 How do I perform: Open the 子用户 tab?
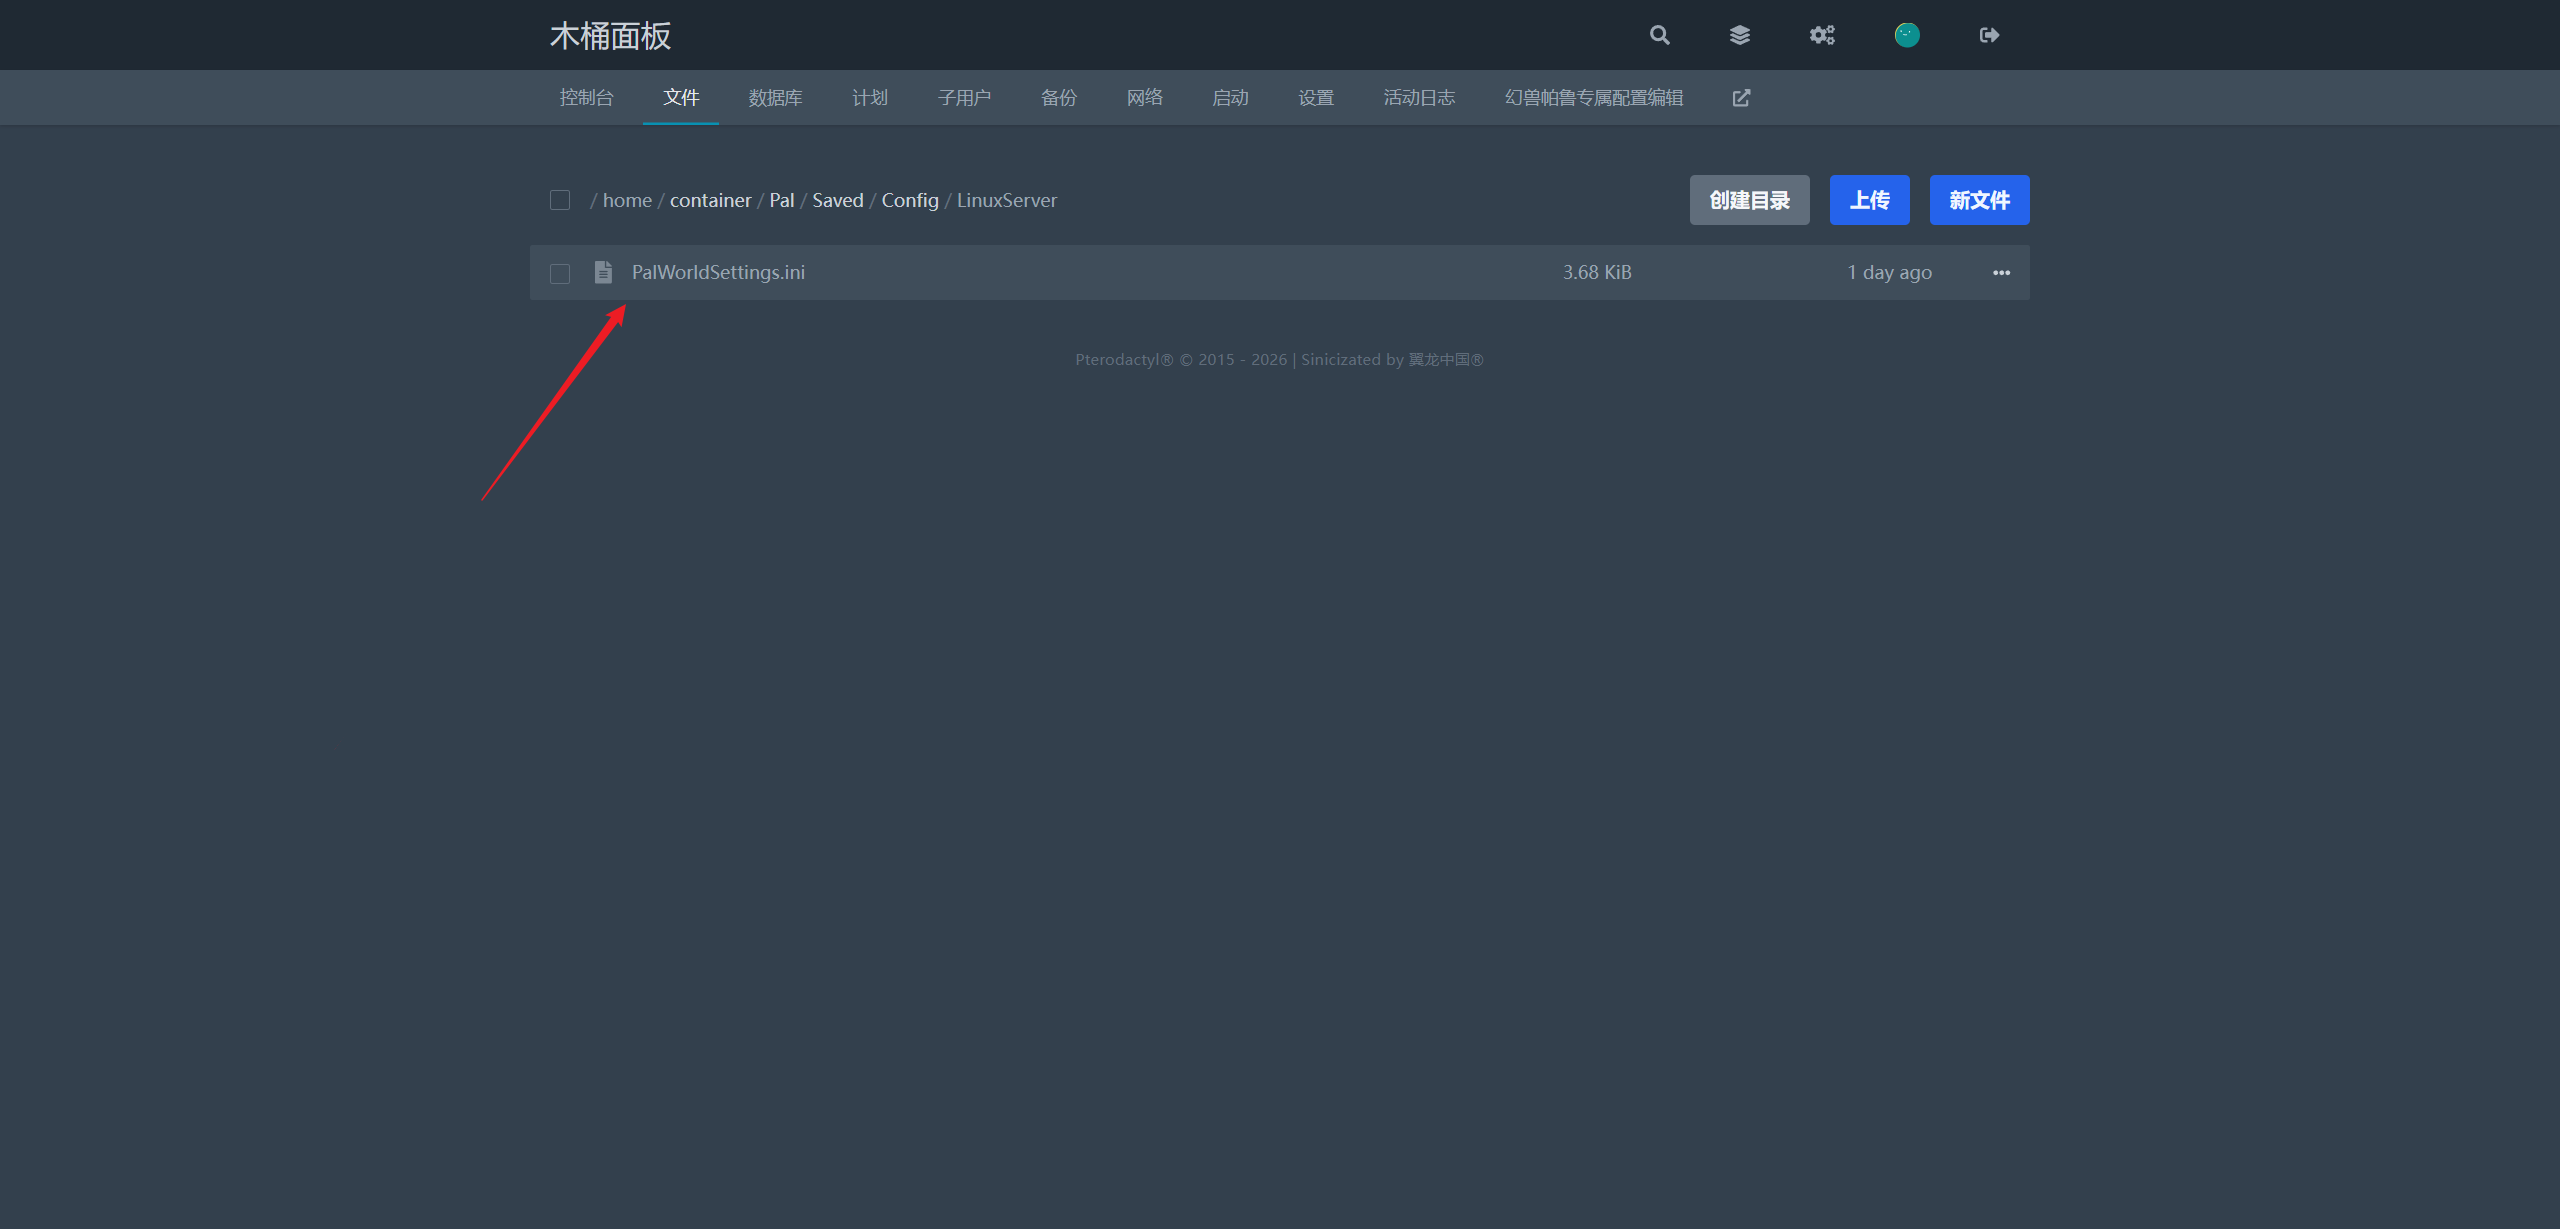pos(964,98)
